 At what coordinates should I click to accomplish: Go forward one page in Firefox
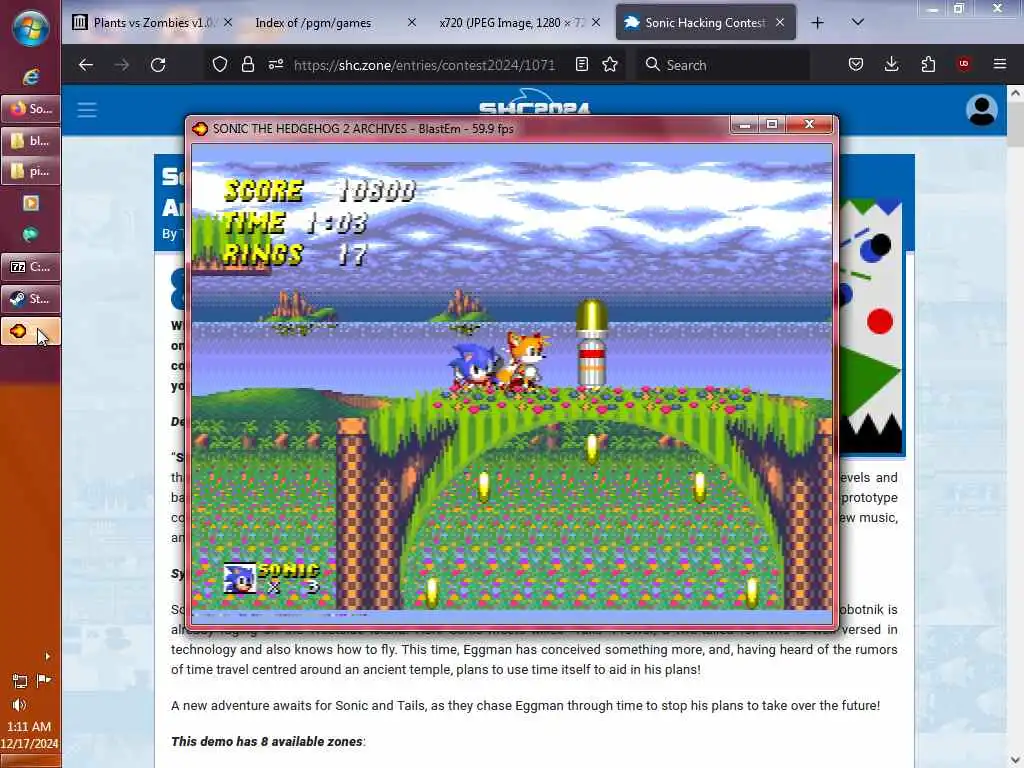click(x=121, y=65)
